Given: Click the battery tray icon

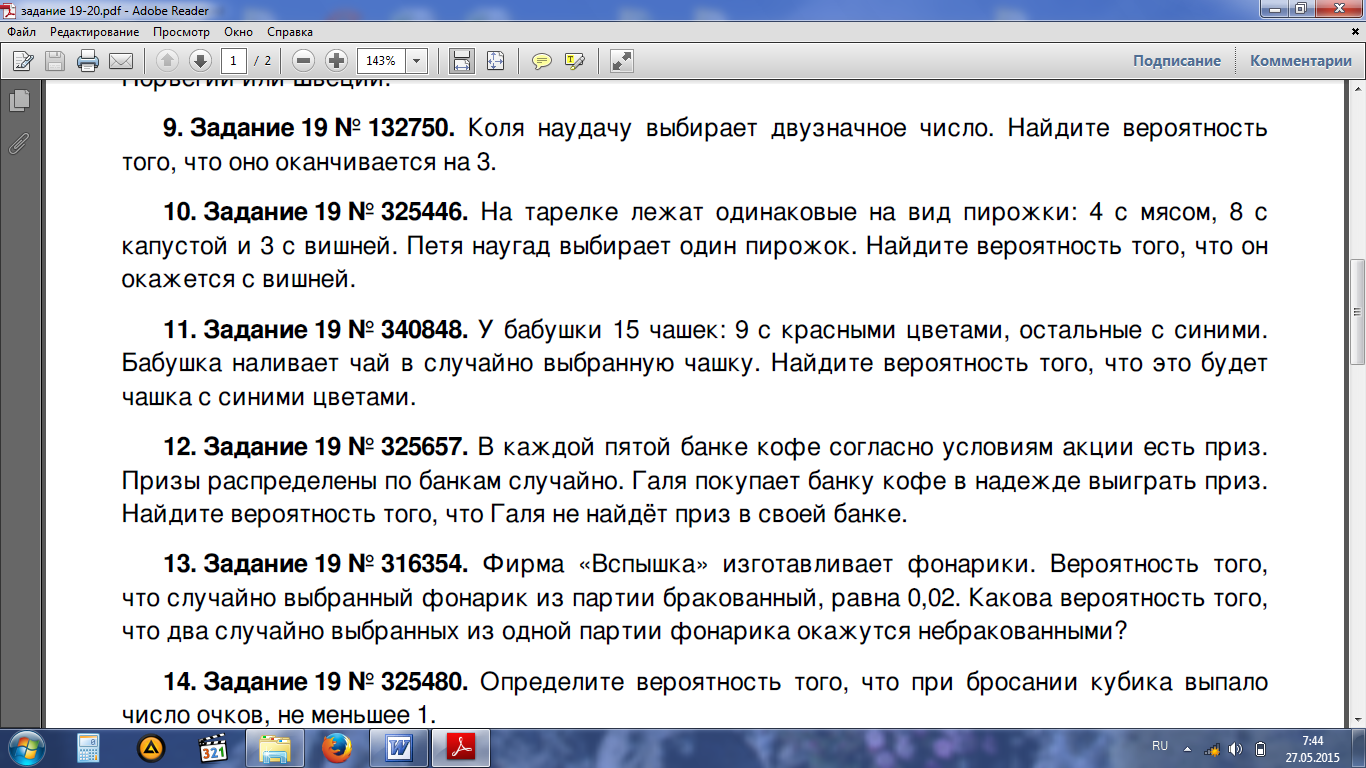Looking at the screenshot, I should [1260, 748].
